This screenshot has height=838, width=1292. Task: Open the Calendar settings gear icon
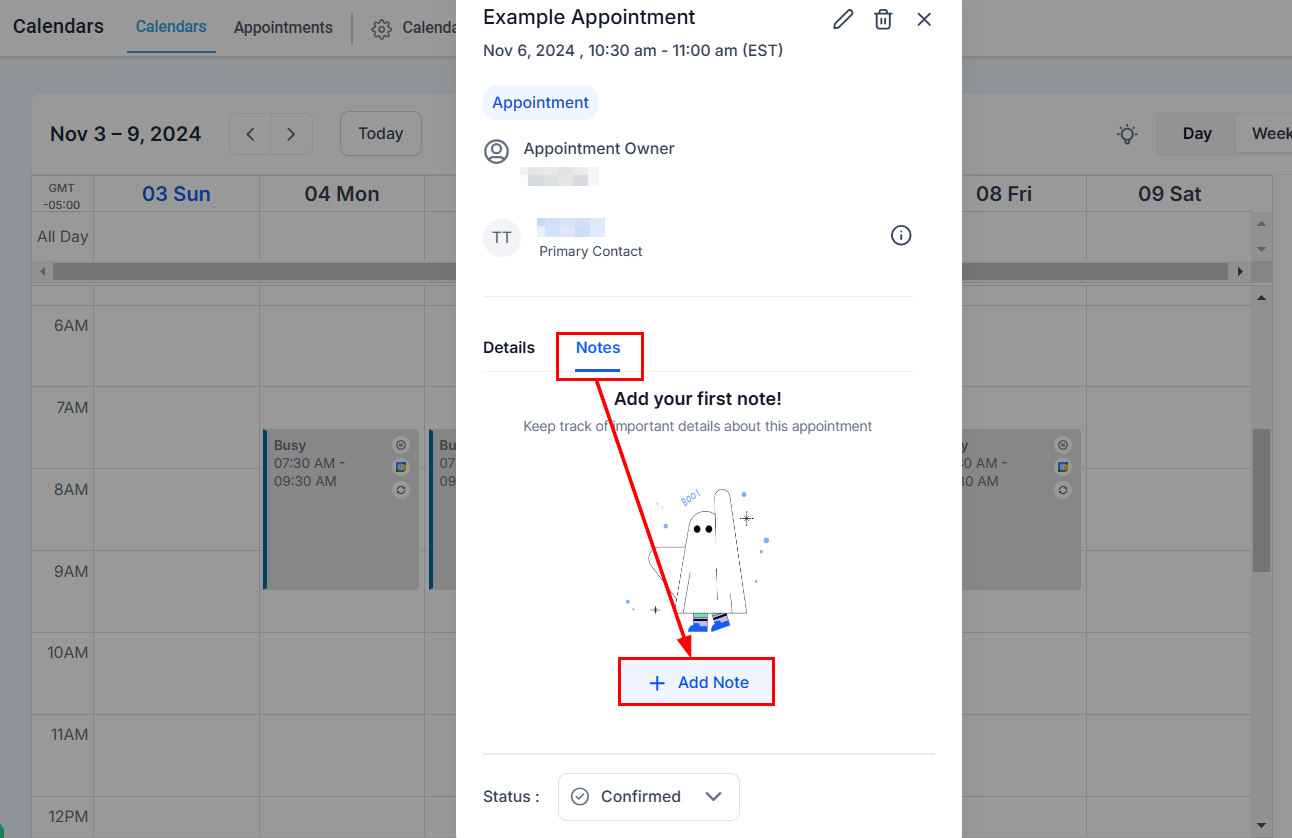(x=381, y=29)
